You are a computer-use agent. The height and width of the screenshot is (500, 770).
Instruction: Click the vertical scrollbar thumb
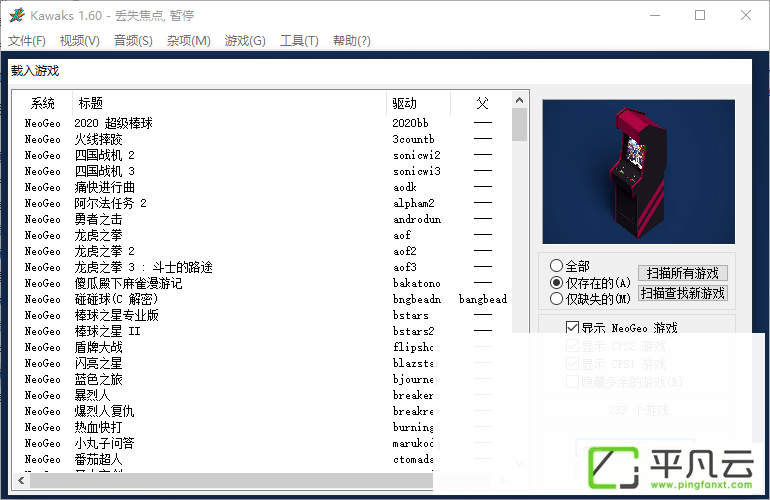pos(520,125)
